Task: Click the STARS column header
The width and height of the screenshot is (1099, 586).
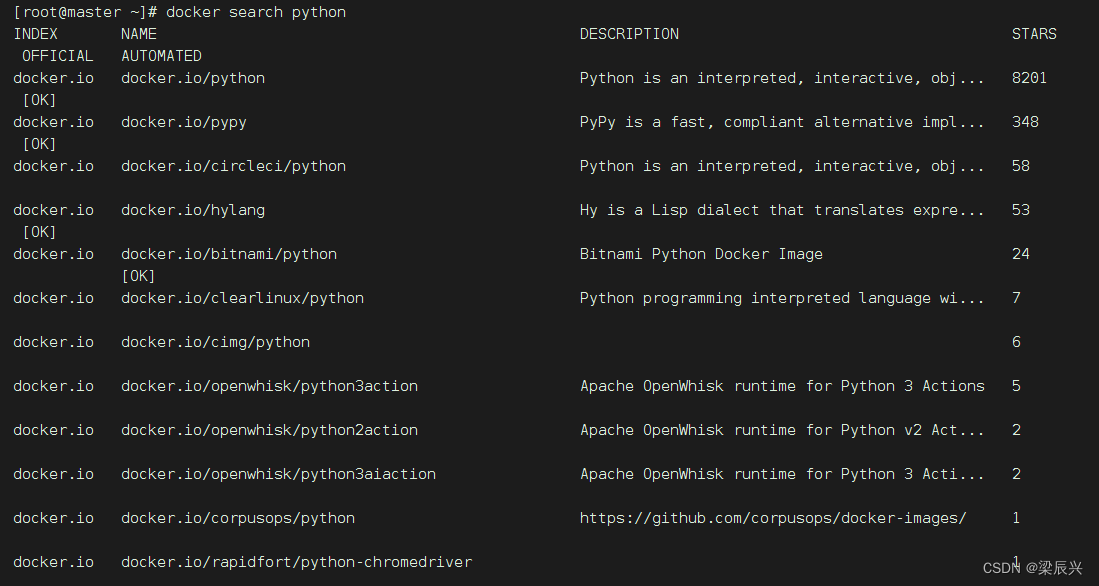Action: 1035,34
